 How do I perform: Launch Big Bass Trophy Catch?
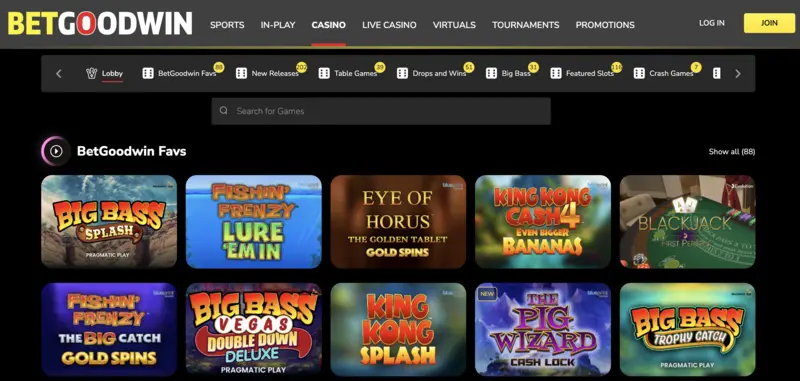click(x=687, y=329)
